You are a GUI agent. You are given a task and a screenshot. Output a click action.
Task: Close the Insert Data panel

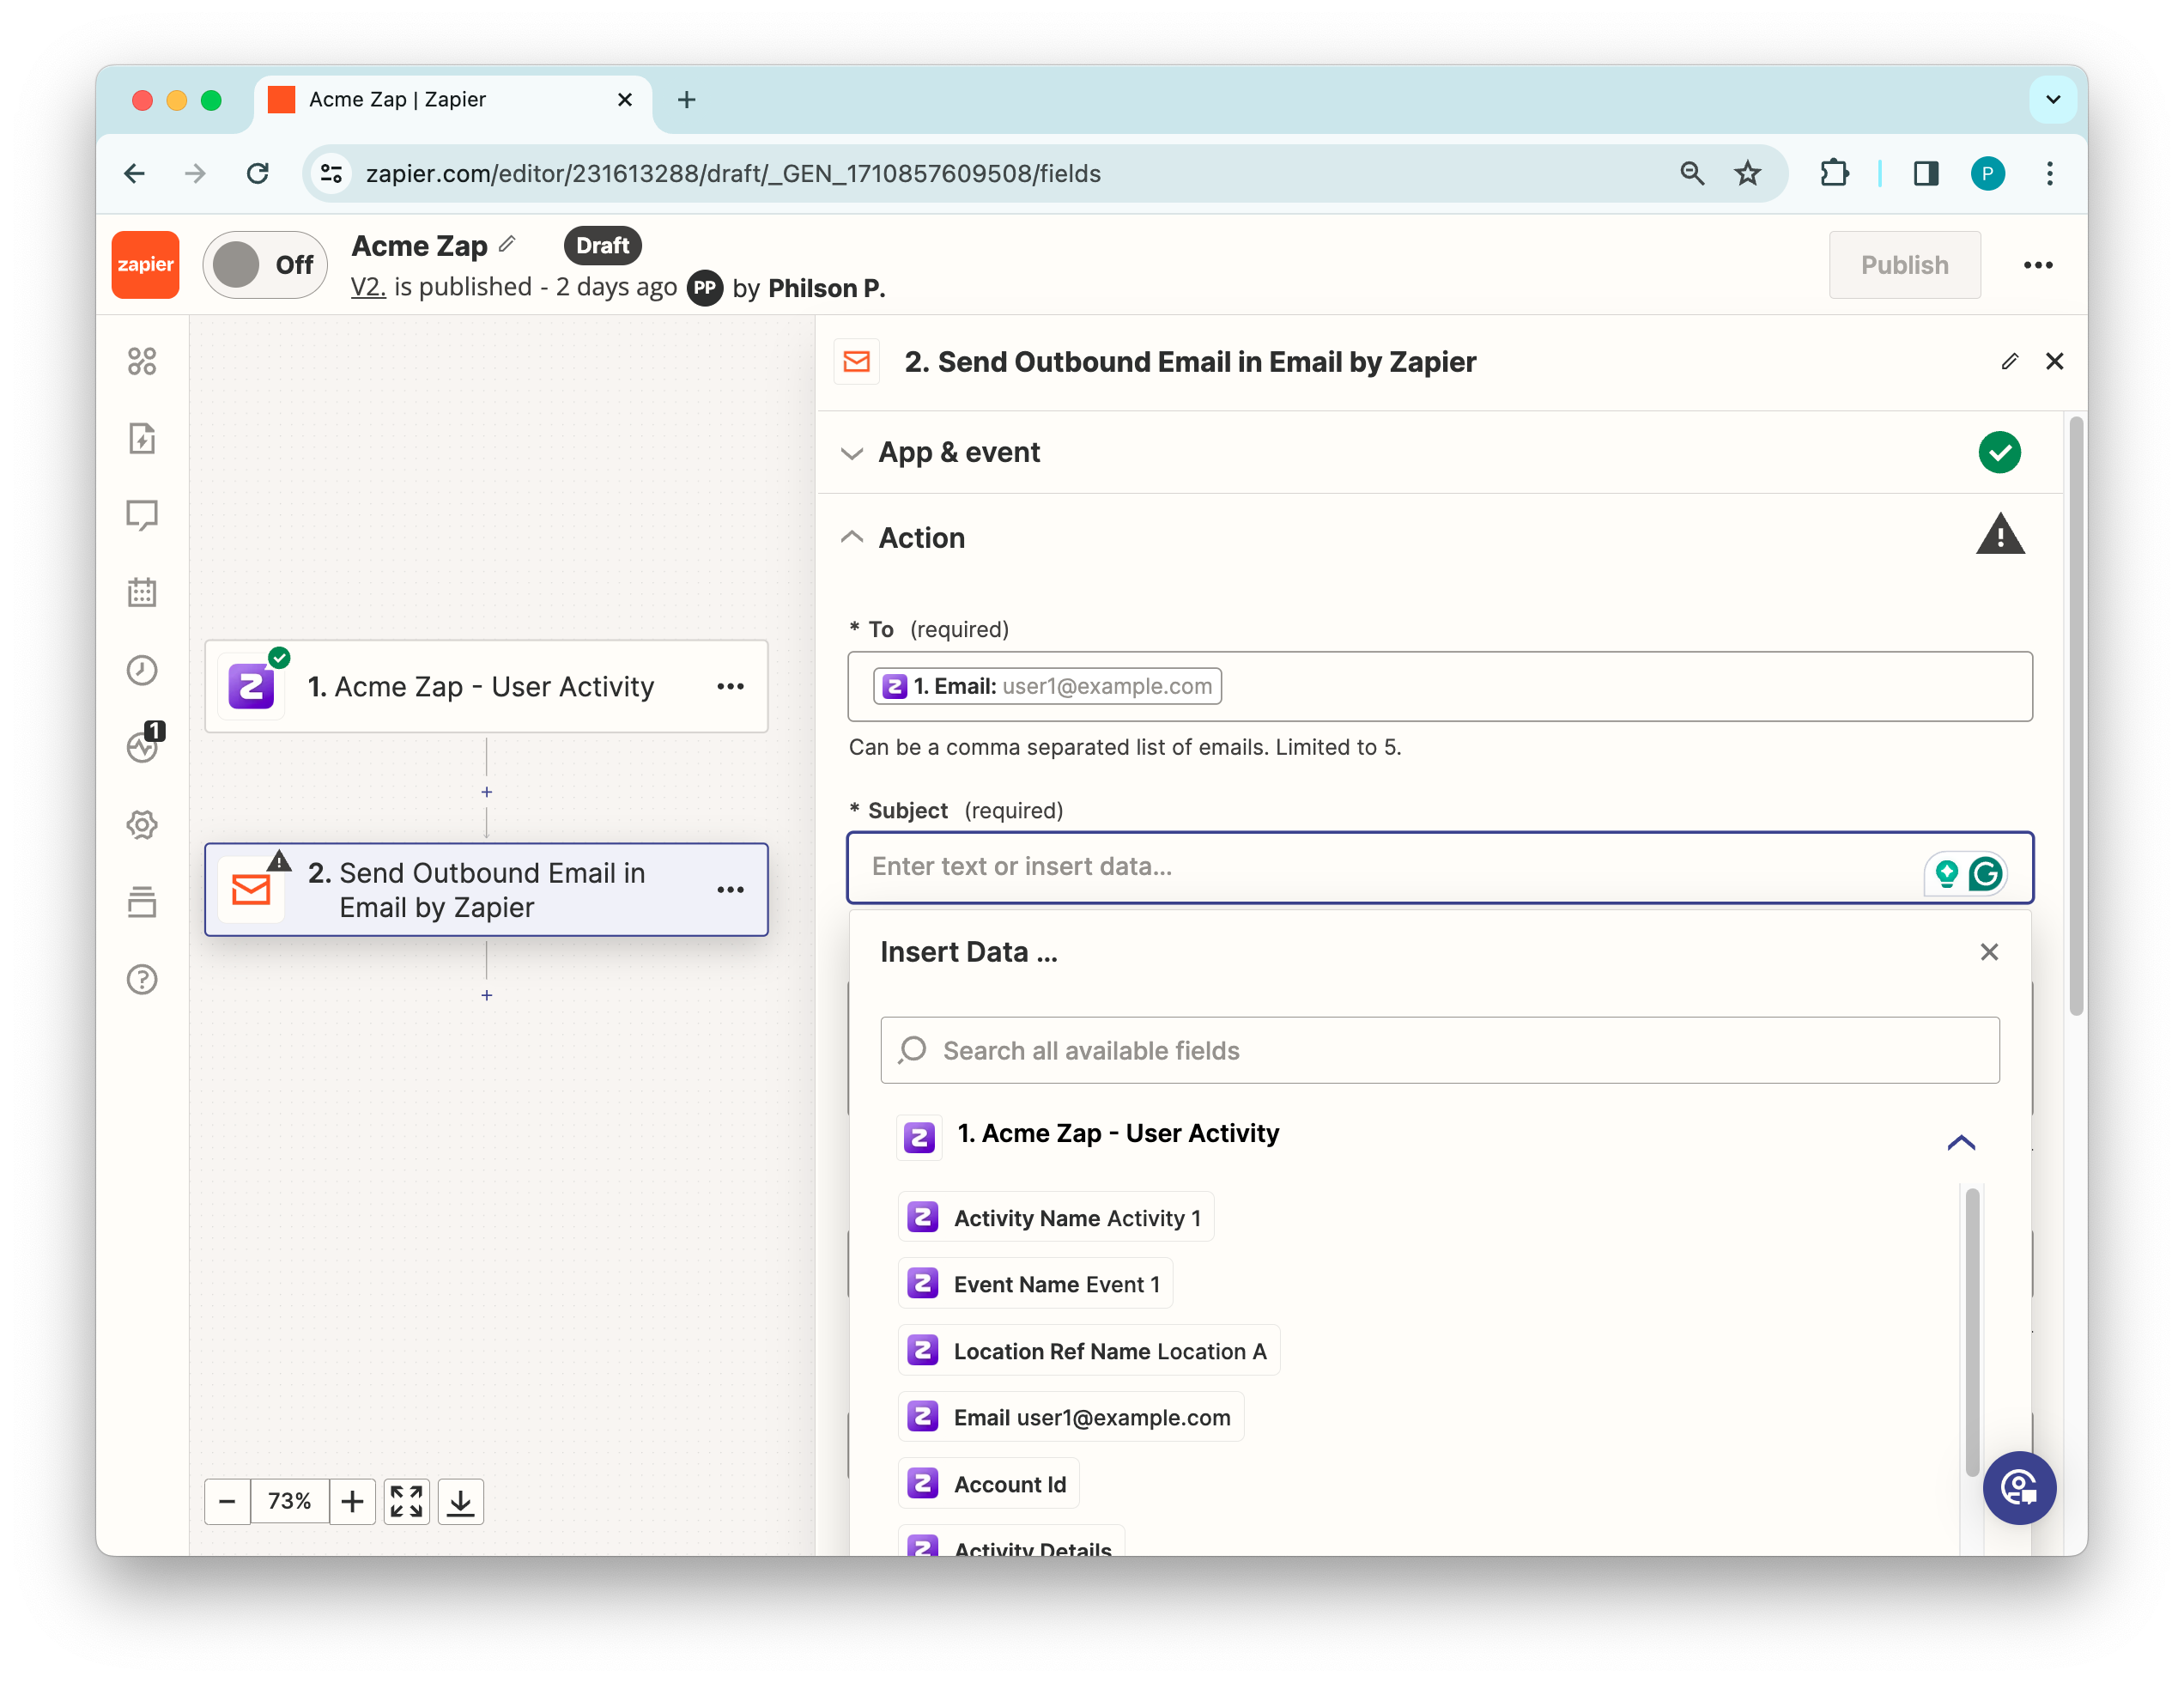click(x=1988, y=952)
